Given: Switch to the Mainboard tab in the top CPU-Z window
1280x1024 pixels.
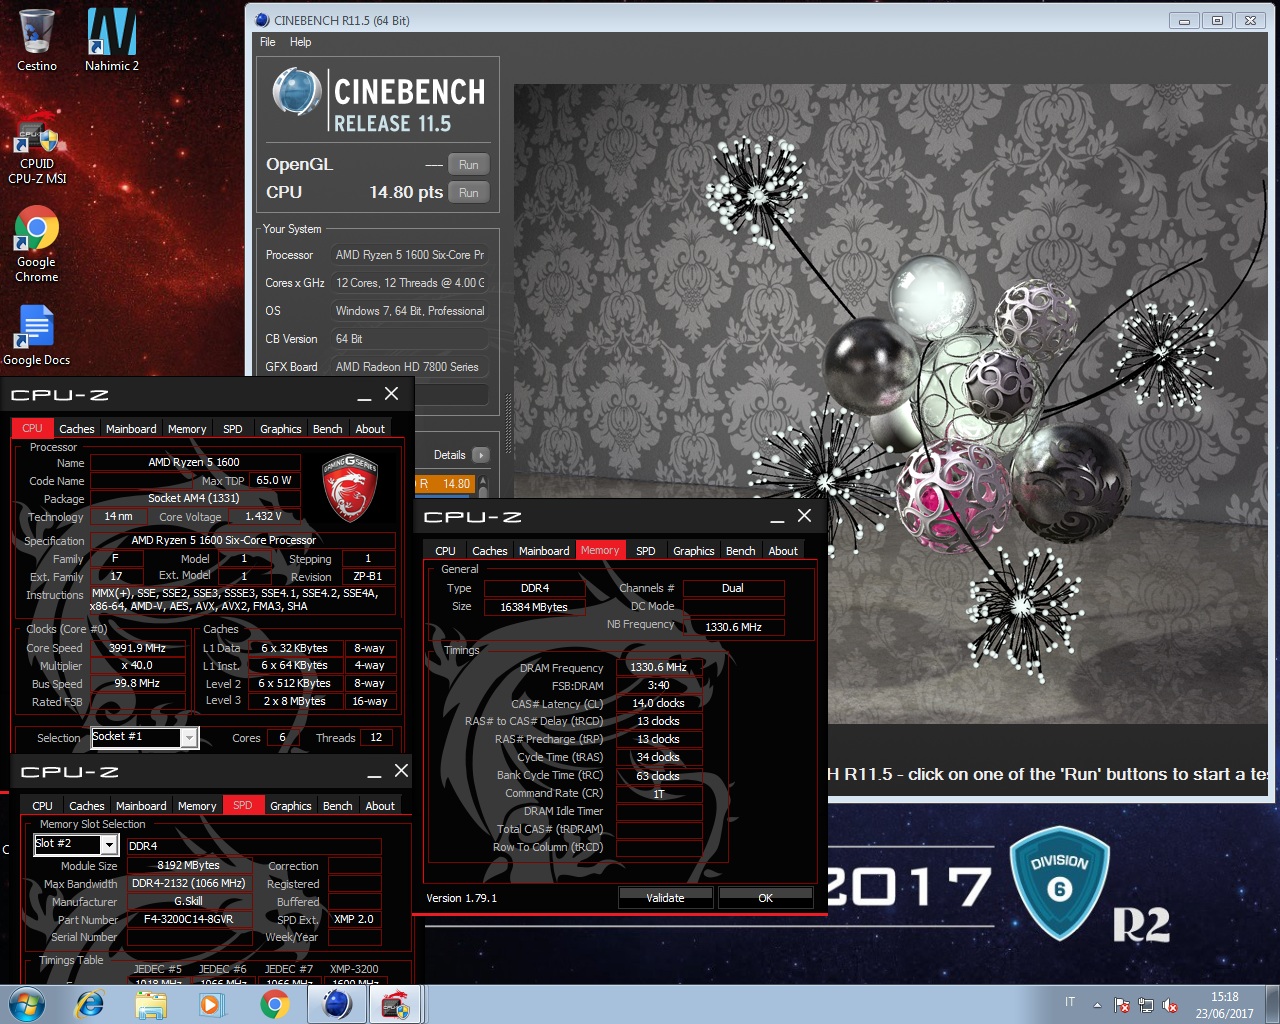Looking at the screenshot, I should pos(131,429).
